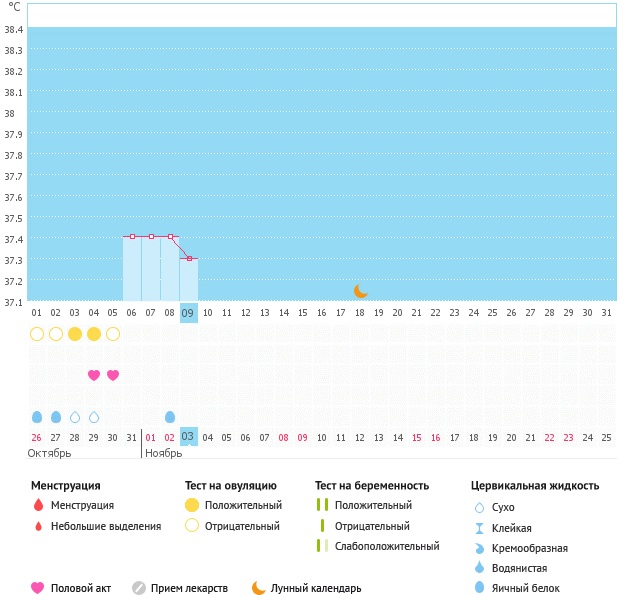Click the highlighted cycle day 09 label
Image resolution: width=626 pixels, height=595 pixels.
point(189,313)
